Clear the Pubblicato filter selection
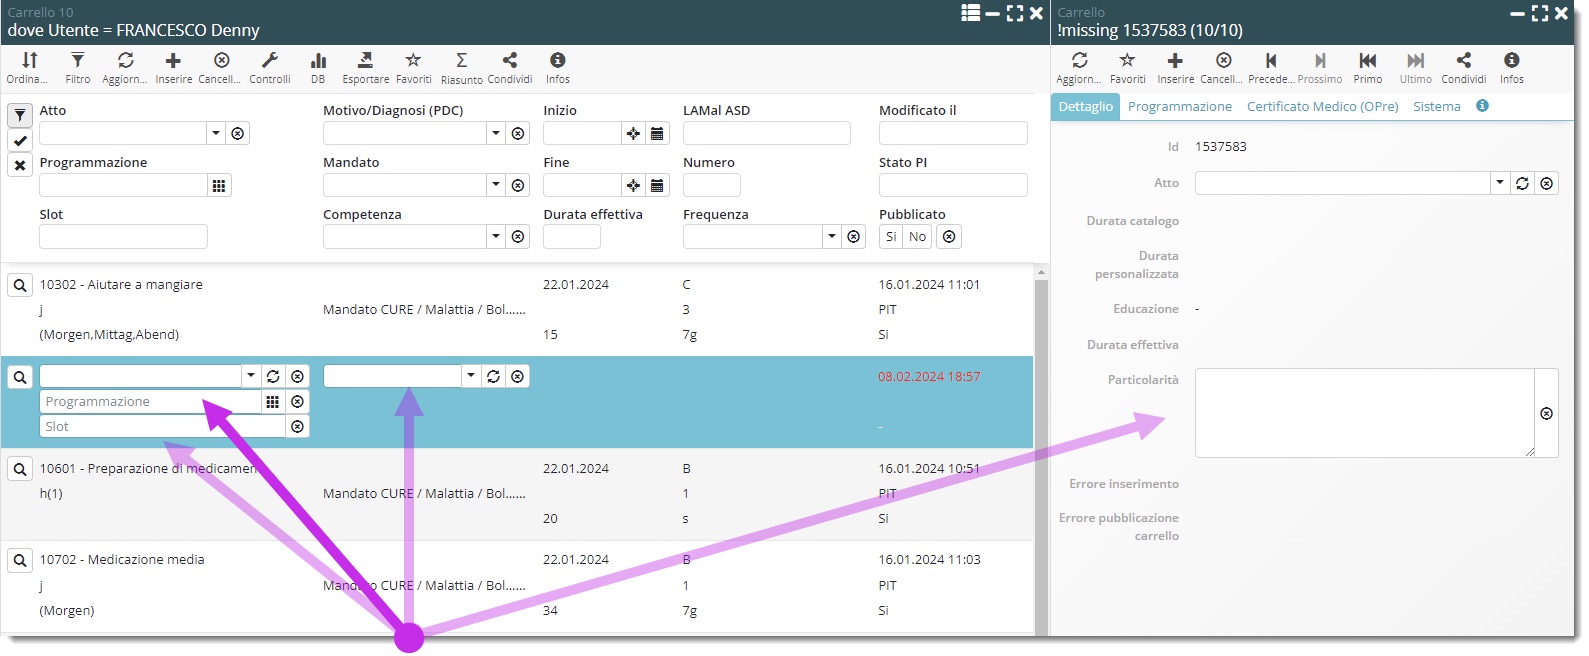Viewport: 1589px width, 656px height. pyautogui.click(x=949, y=237)
